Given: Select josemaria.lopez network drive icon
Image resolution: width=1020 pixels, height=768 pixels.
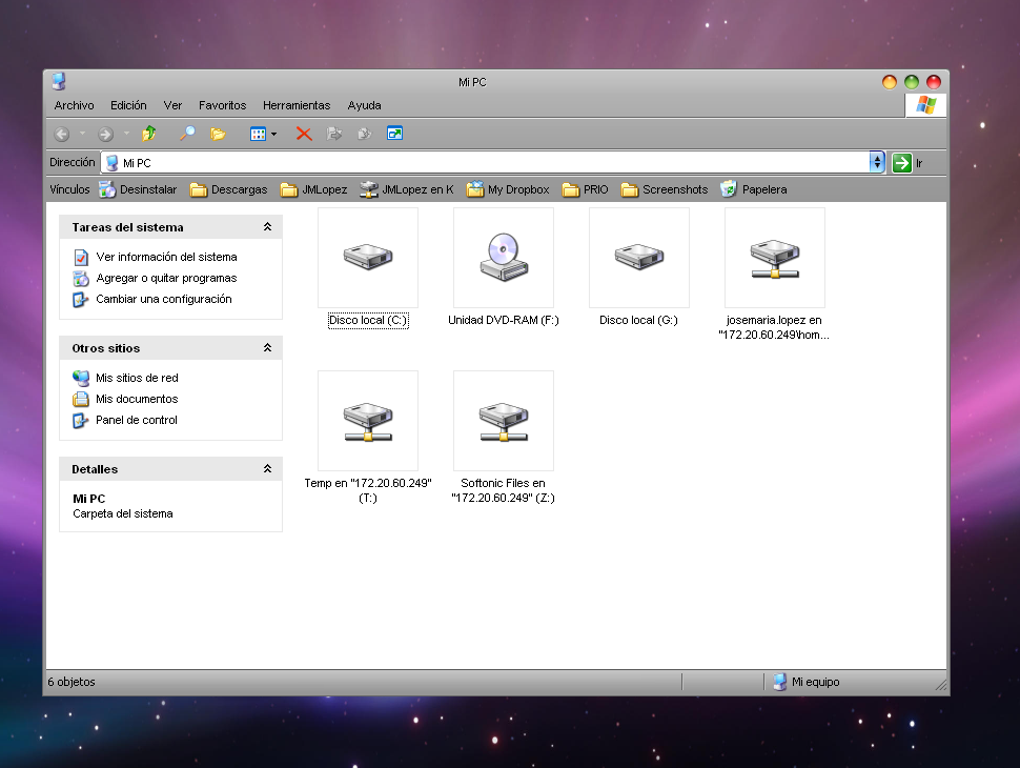Looking at the screenshot, I should [775, 258].
